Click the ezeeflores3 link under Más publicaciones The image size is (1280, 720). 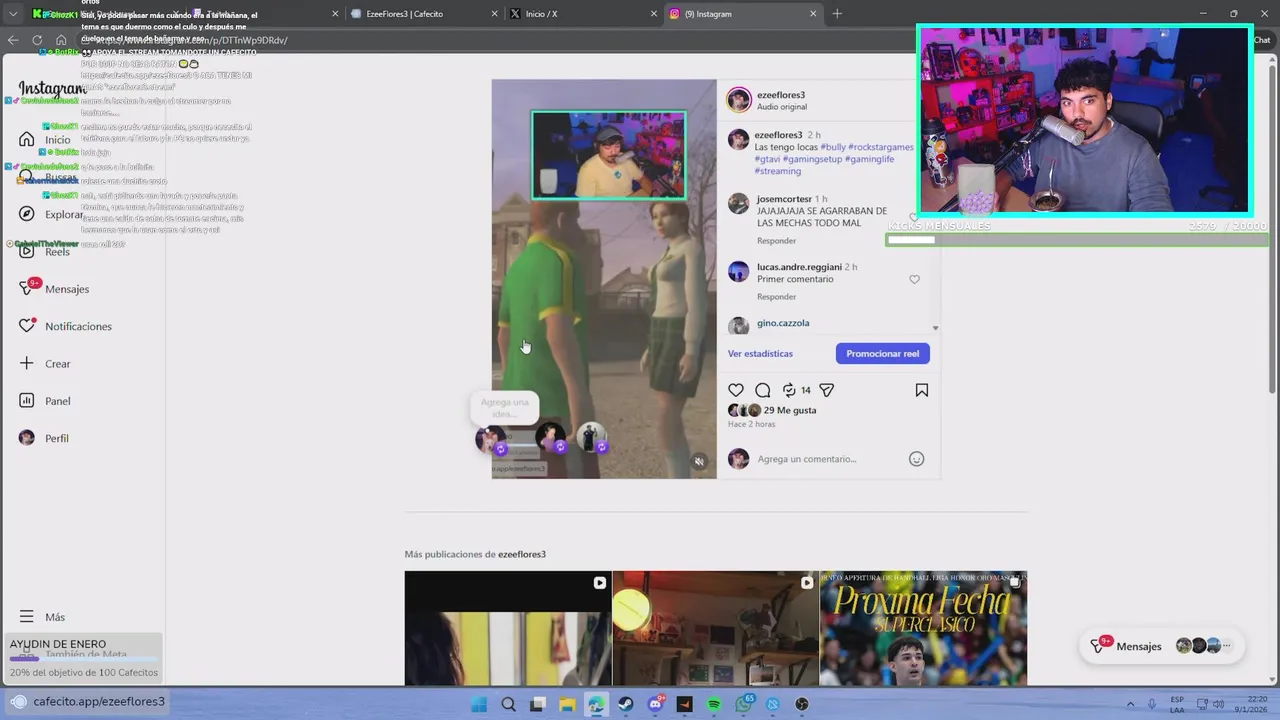point(522,554)
